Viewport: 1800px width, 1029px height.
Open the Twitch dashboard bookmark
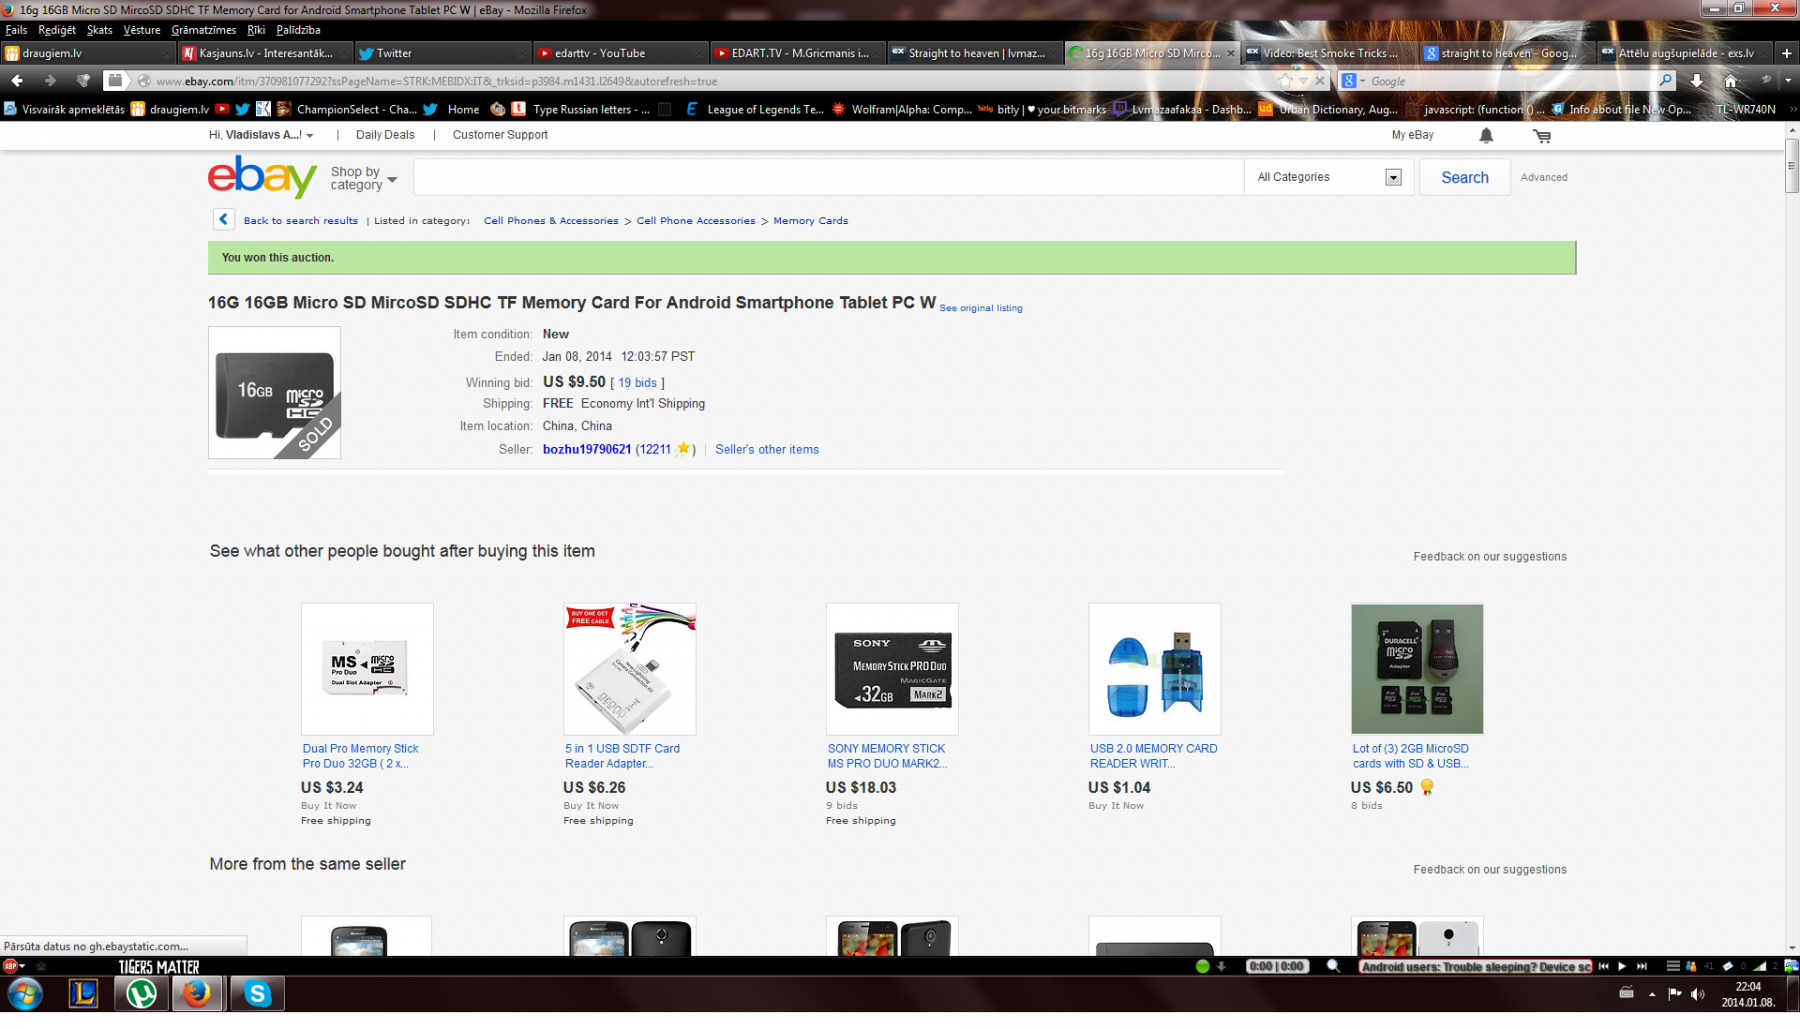[x=1182, y=109]
